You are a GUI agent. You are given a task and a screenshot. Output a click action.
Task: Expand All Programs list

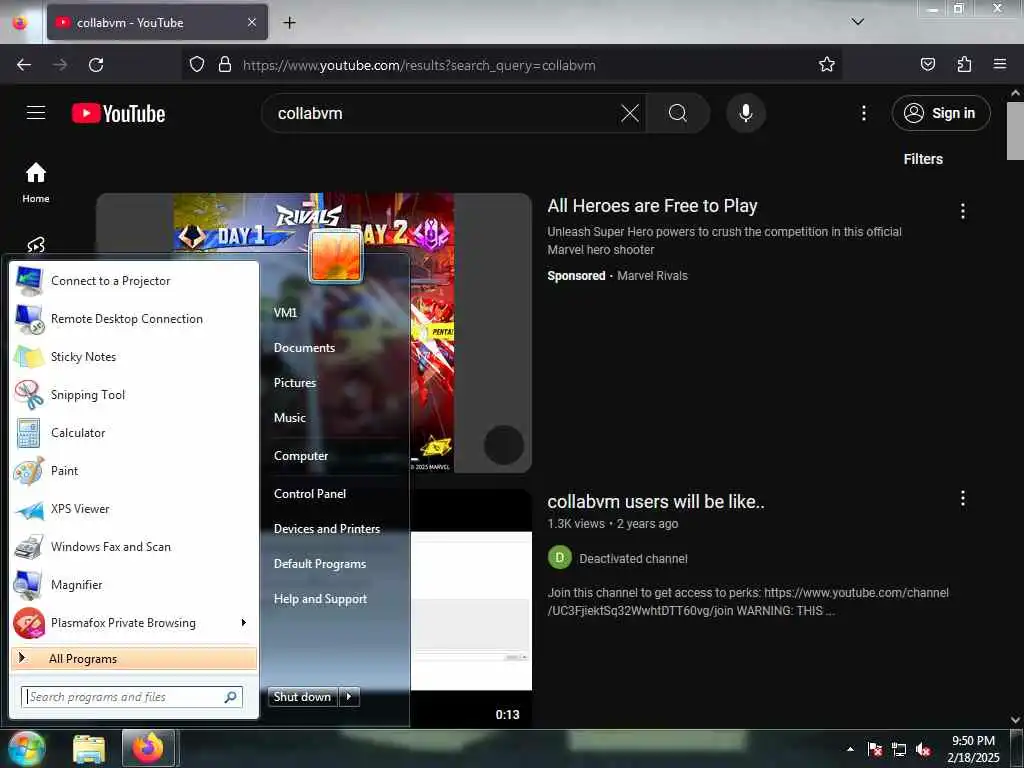pos(134,658)
